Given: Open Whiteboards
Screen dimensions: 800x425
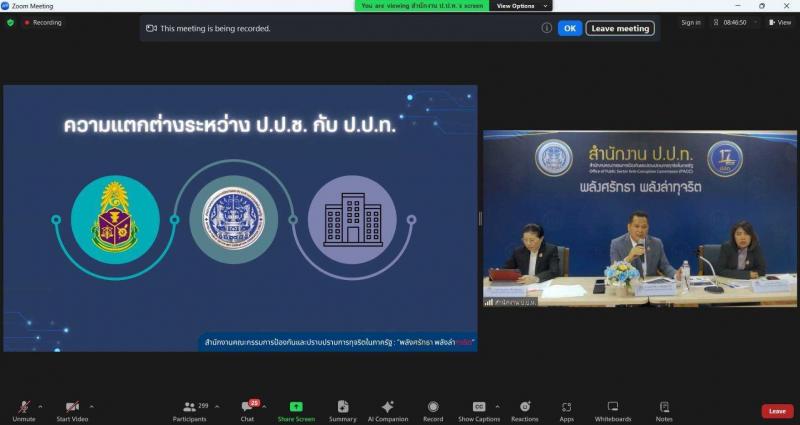Looking at the screenshot, I should (613, 411).
